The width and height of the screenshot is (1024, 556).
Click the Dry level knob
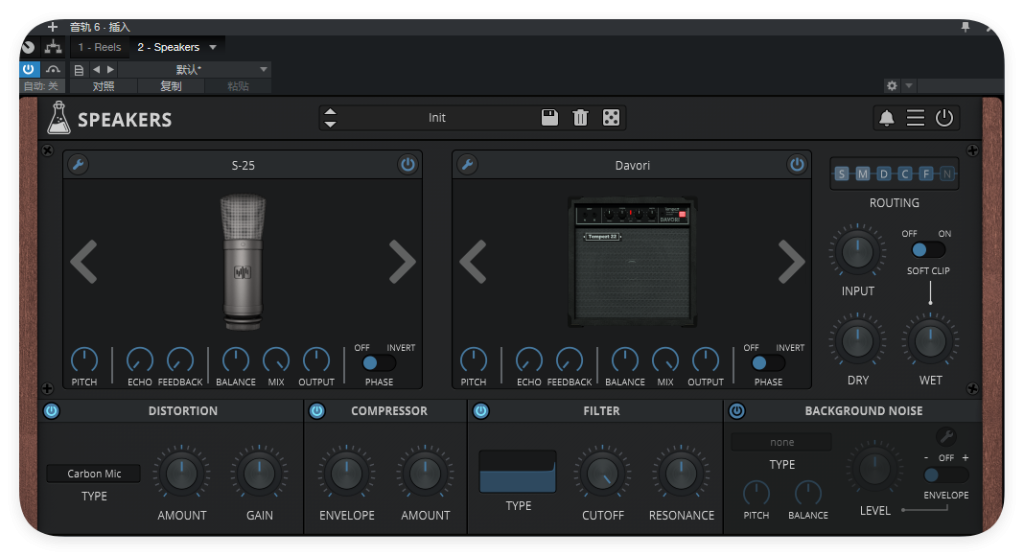[x=857, y=340]
